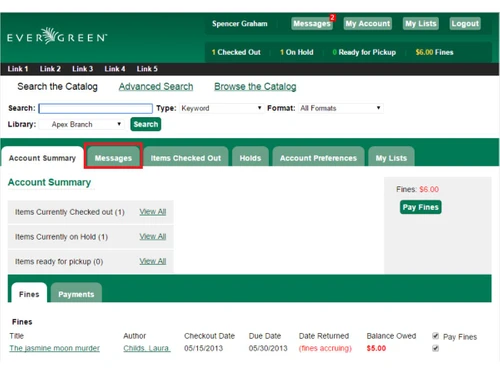Toggle the Pay Fines header checkbox
Image resolution: width=500 pixels, height=375 pixels.
[435, 336]
